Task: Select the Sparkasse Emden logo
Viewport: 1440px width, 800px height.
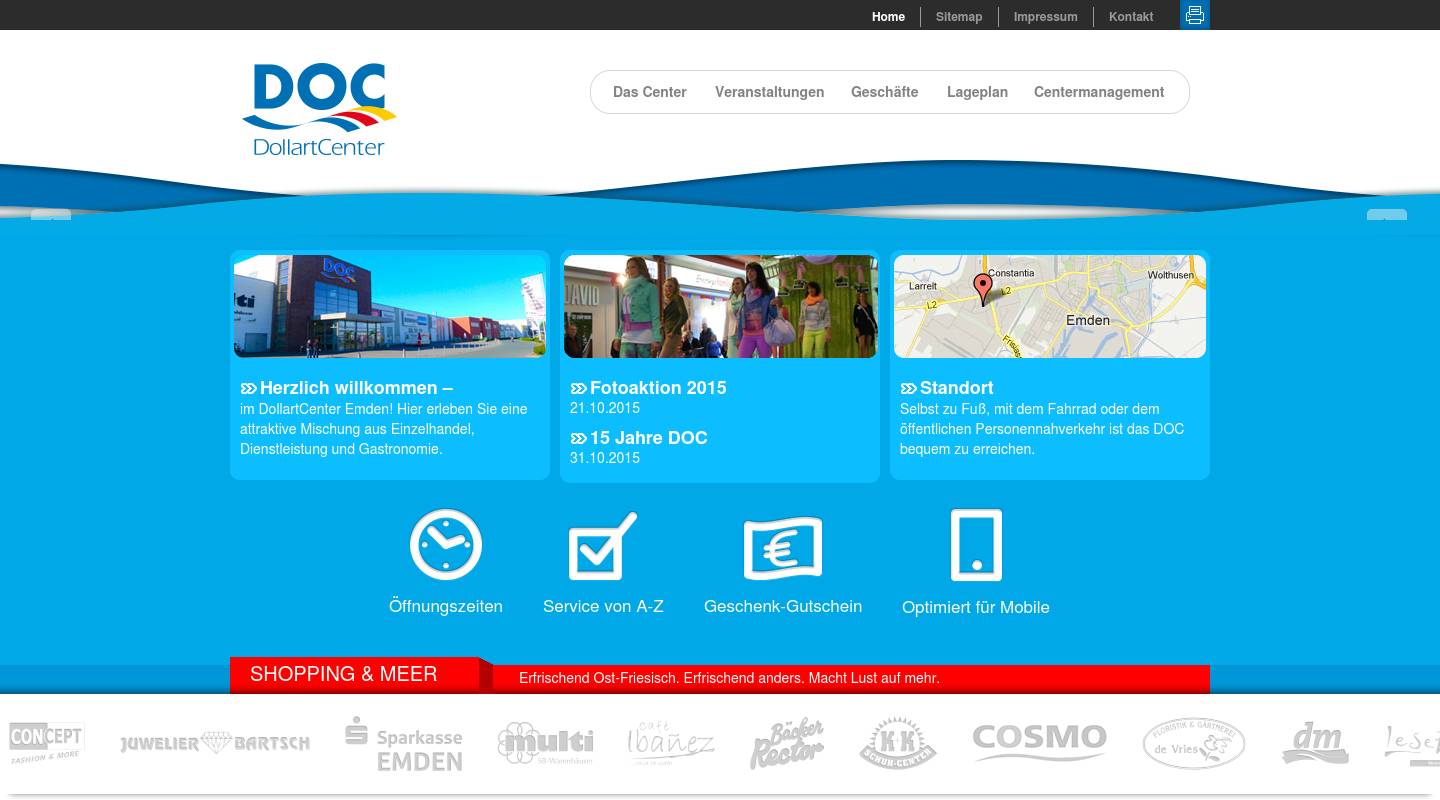Action: pyautogui.click(x=404, y=744)
